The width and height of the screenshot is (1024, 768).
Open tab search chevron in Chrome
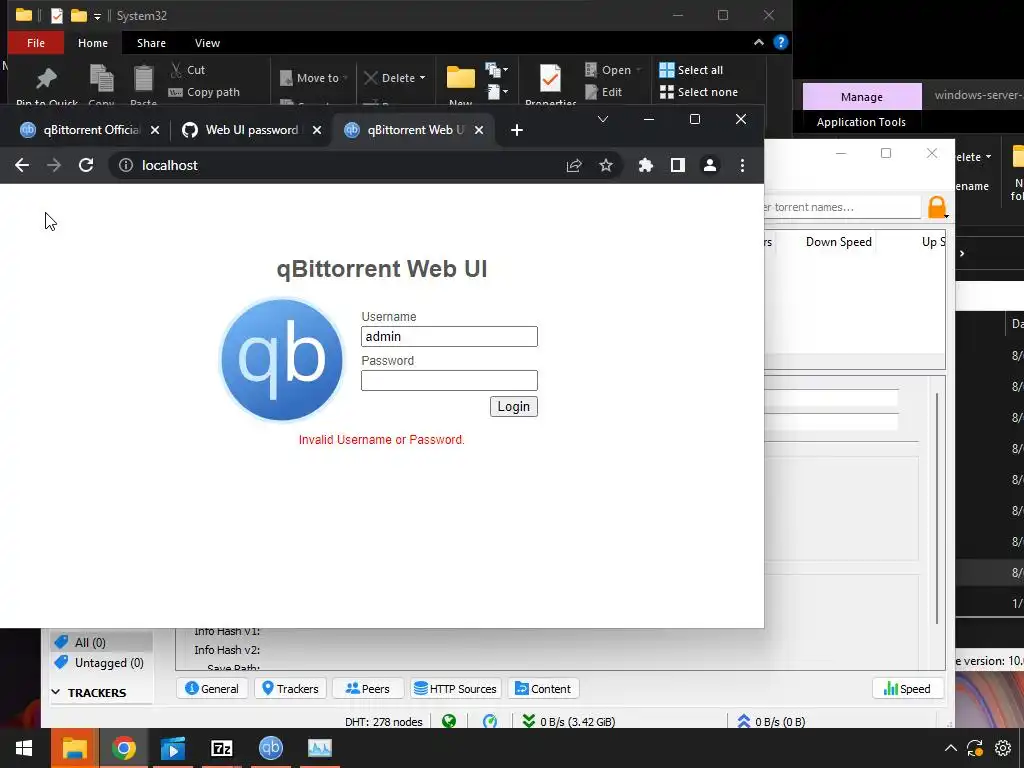click(603, 120)
